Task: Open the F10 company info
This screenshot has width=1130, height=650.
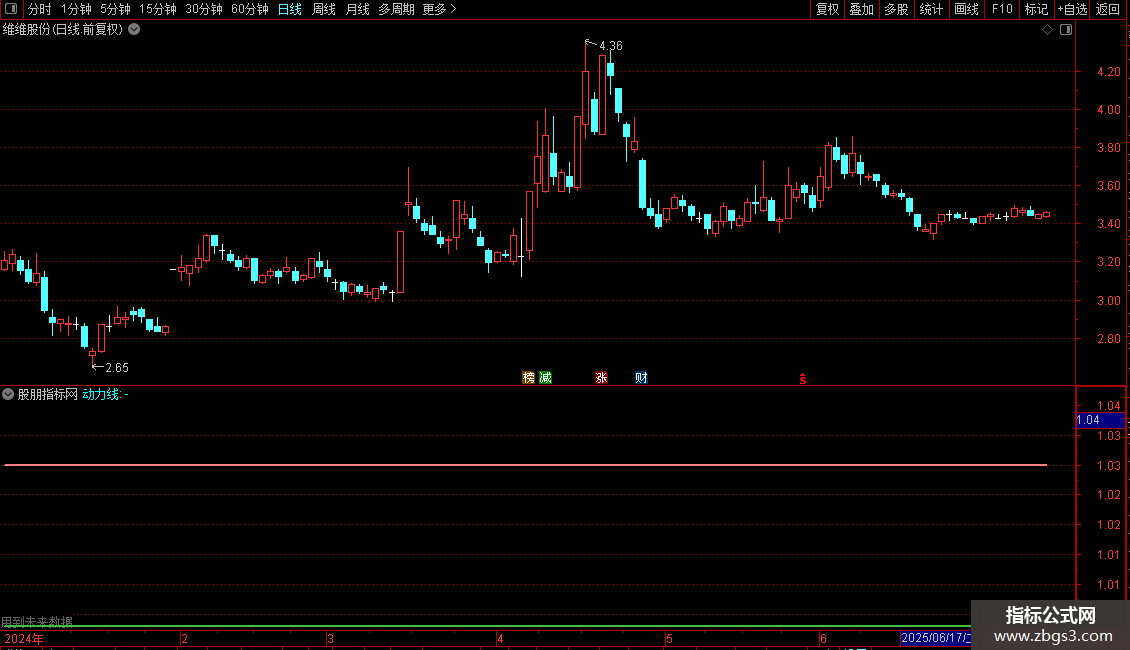Action: click(x=1002, y=9)
